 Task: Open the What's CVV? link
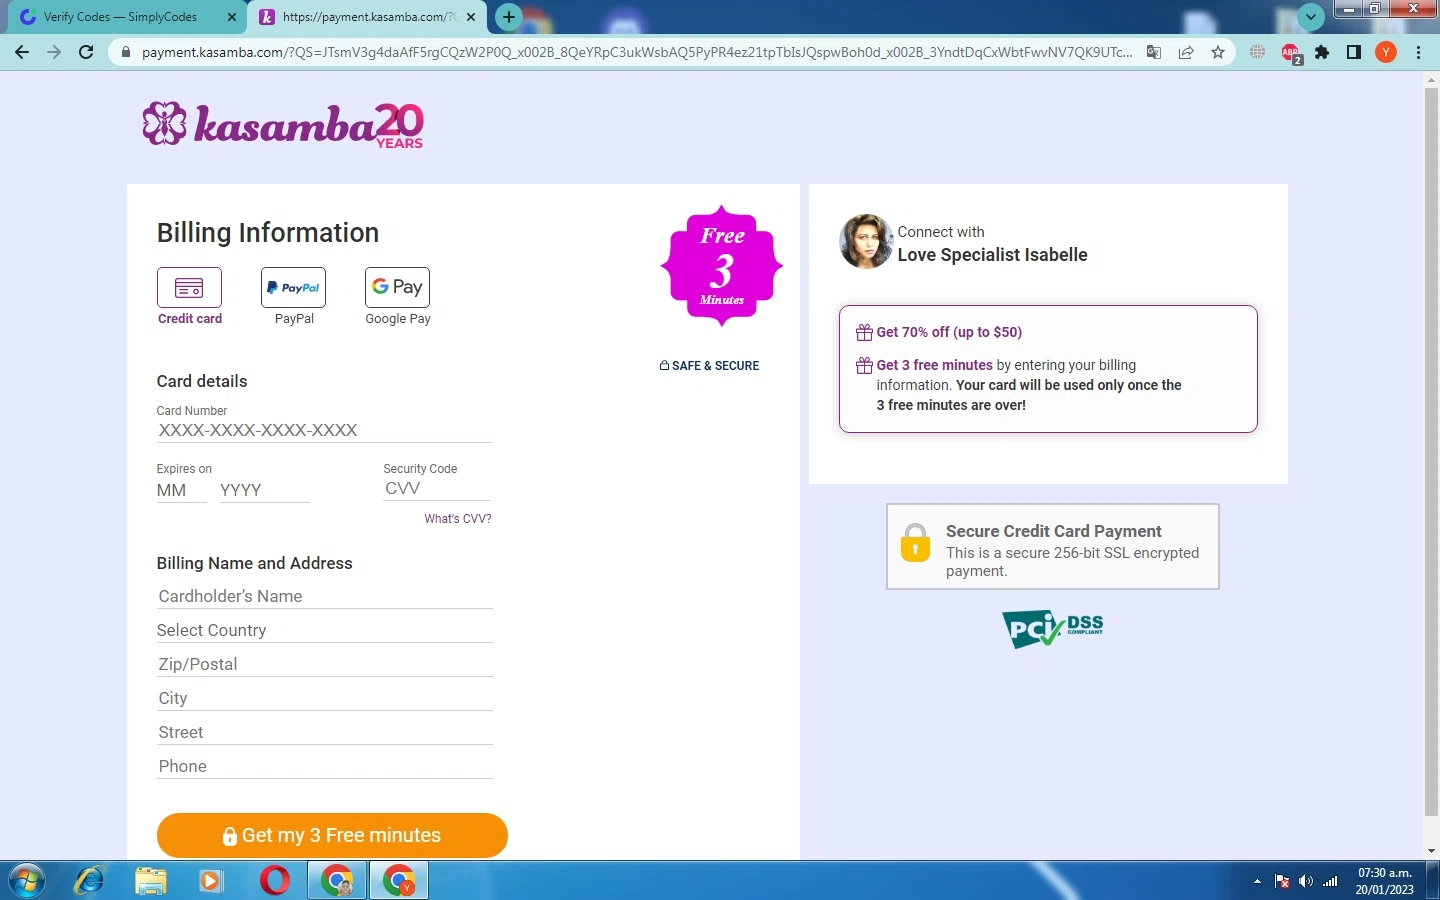coord(457,519)
